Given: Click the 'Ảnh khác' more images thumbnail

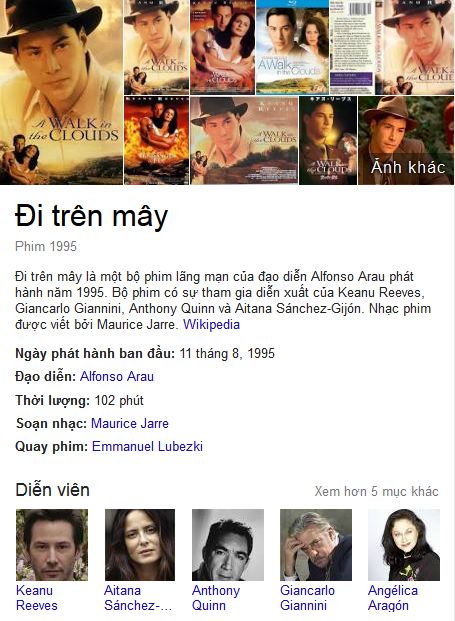Looking at the screenshot, I should pos(406,141).
